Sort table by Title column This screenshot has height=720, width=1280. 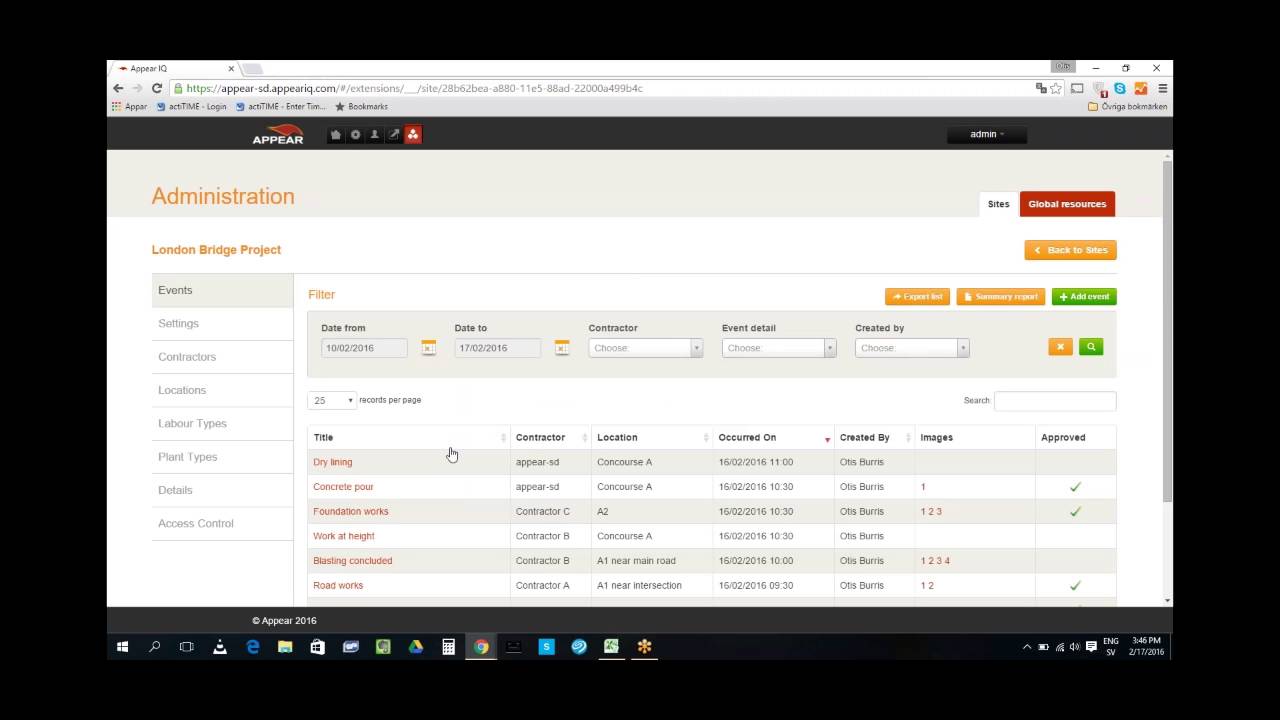tap(409, 437)
